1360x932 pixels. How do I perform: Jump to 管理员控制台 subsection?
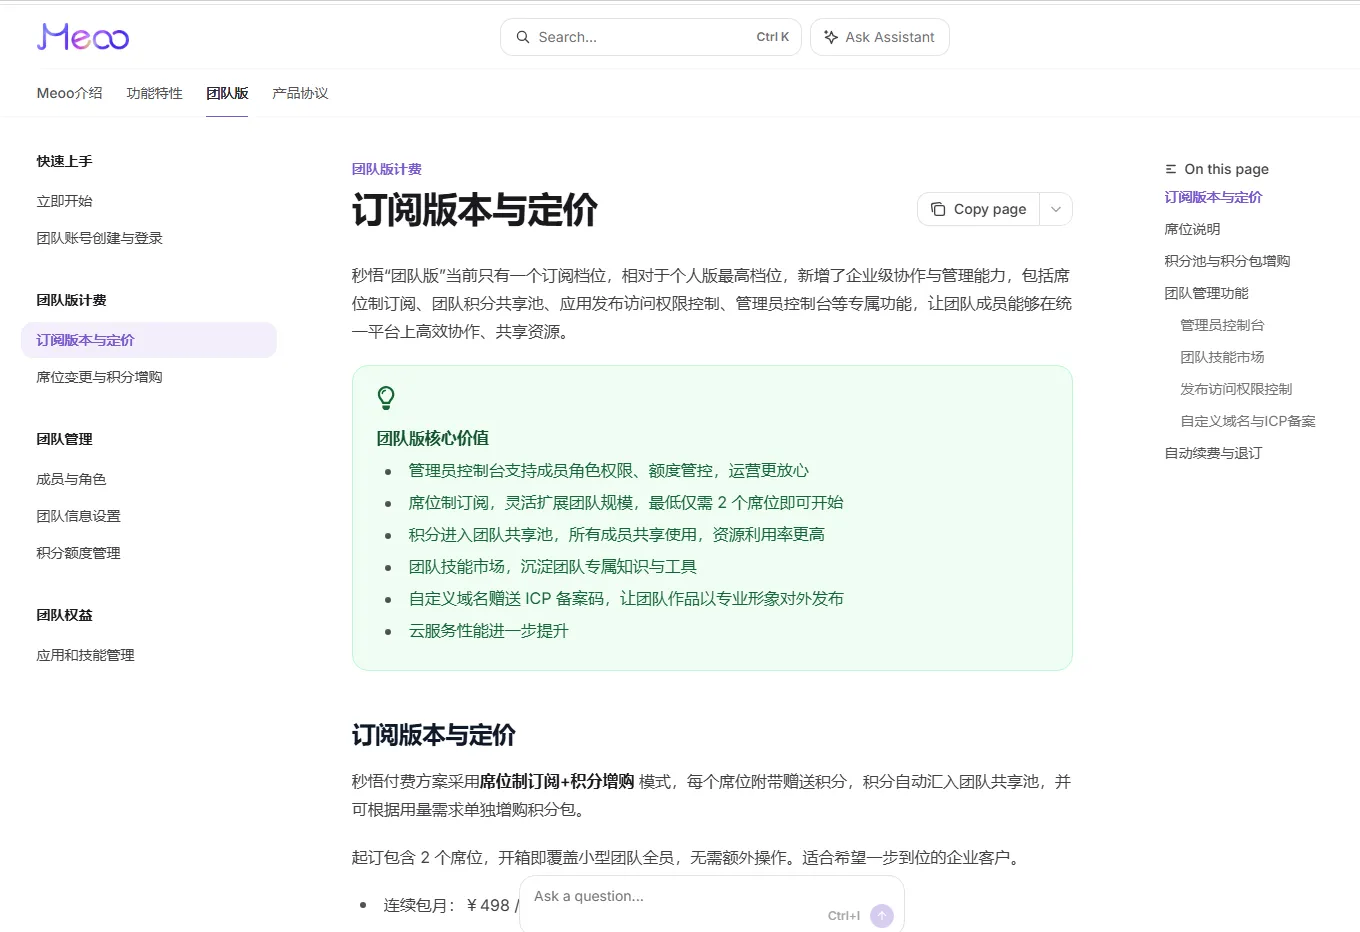pyautogui.click(x=1223, y=325)
